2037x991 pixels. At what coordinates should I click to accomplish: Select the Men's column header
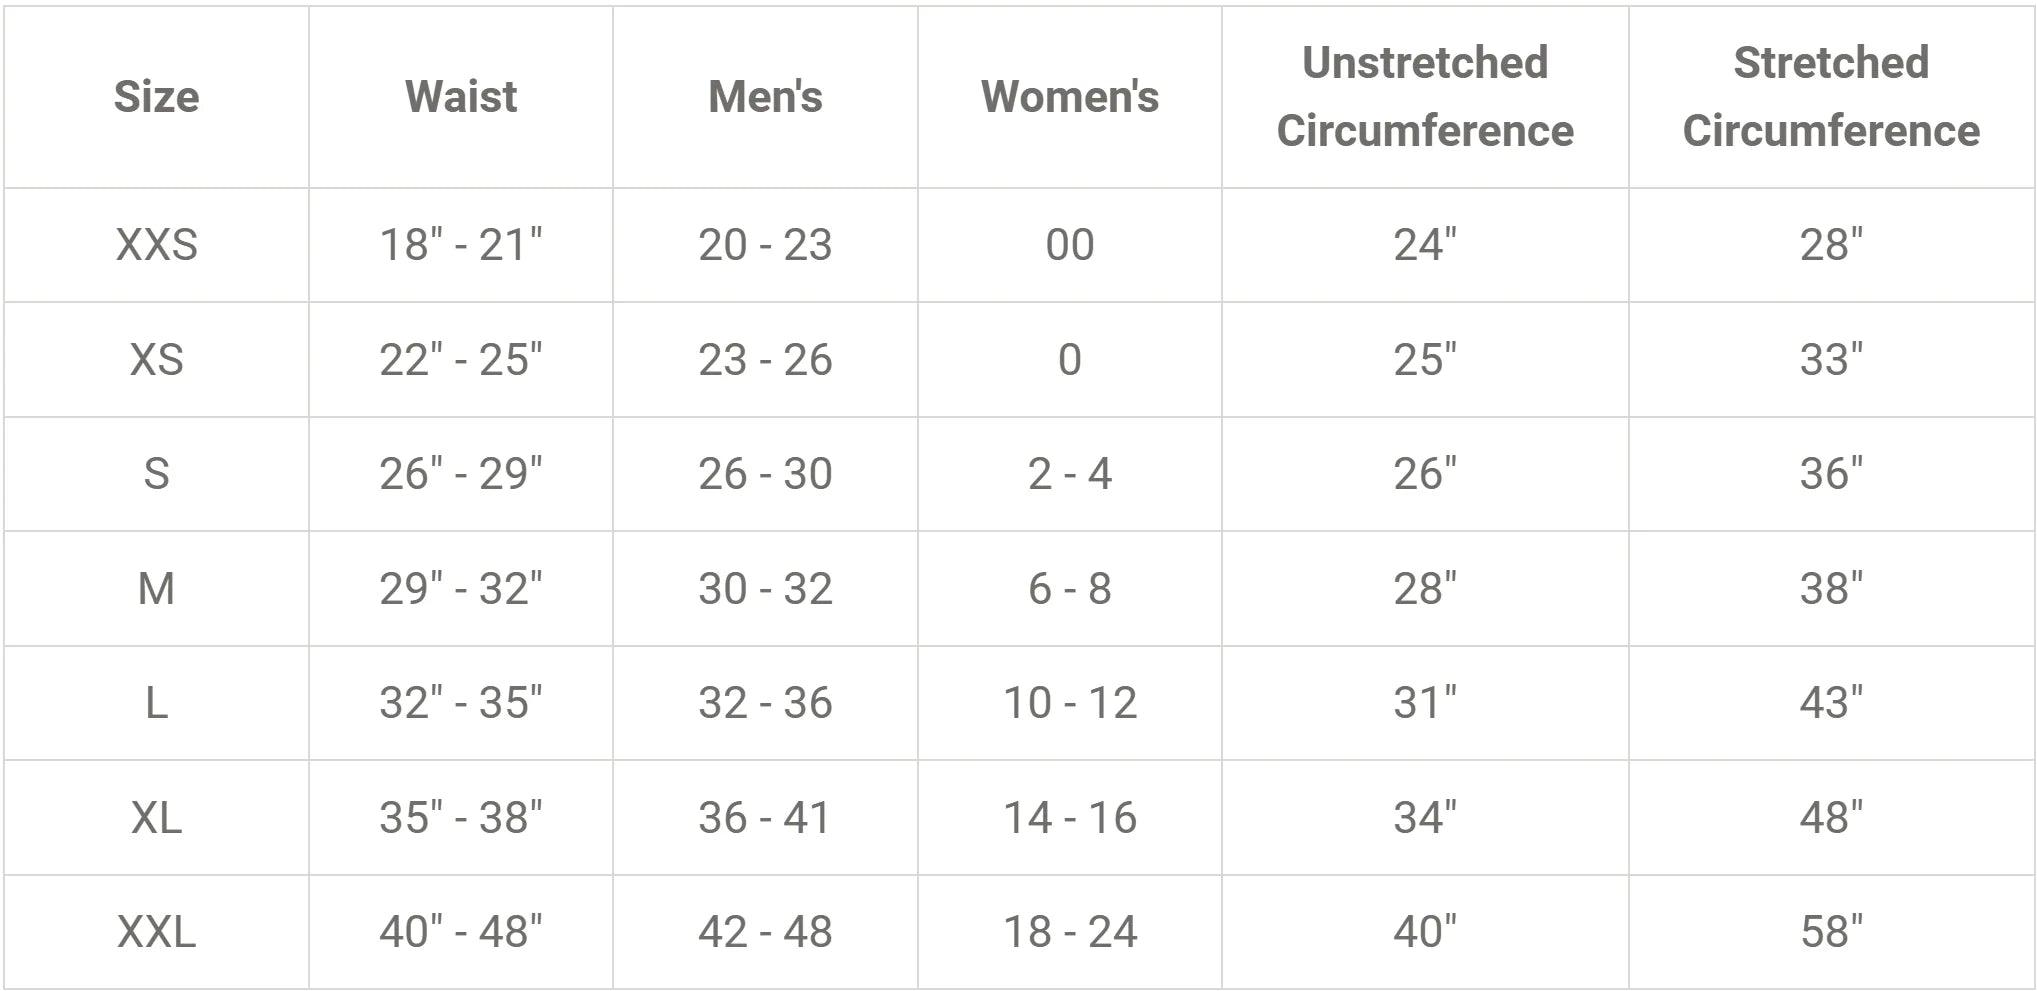point(765,97)
